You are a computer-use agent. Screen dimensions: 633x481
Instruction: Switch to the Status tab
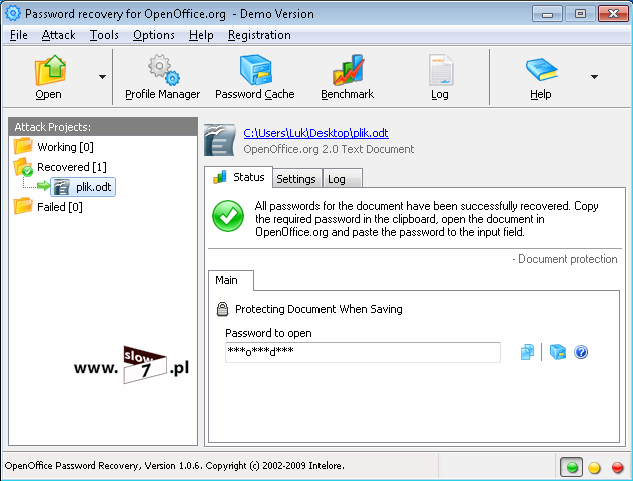[x=238, y=177]
